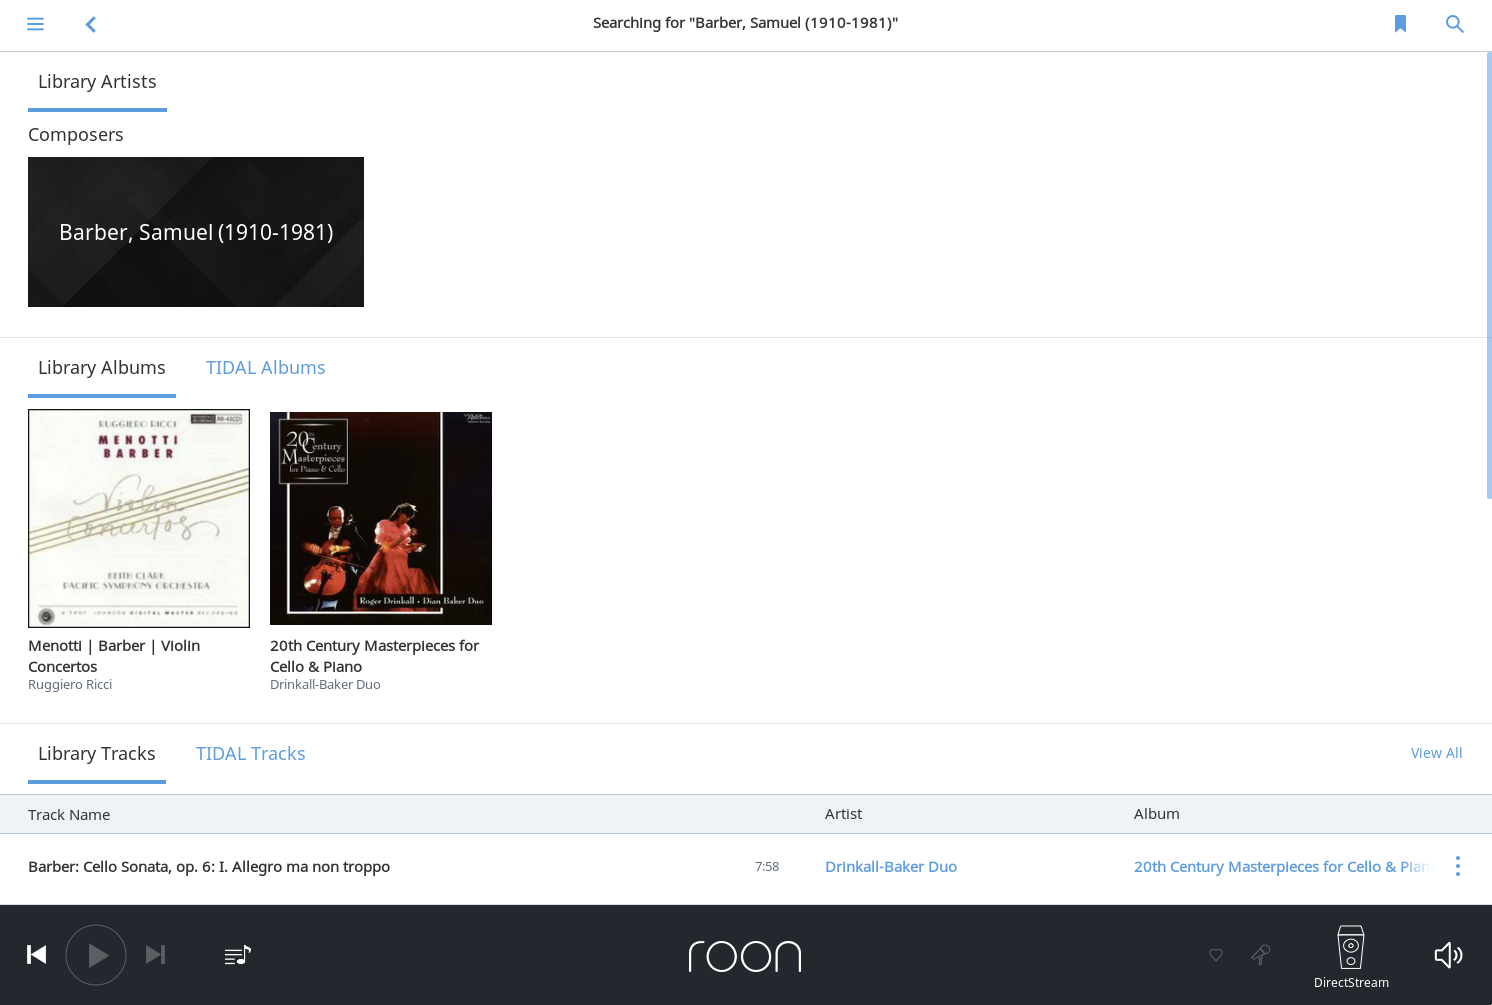Click the View All link for tracks
The width and height of the screenshot is (1492, 1005).
click(1436, 753)
